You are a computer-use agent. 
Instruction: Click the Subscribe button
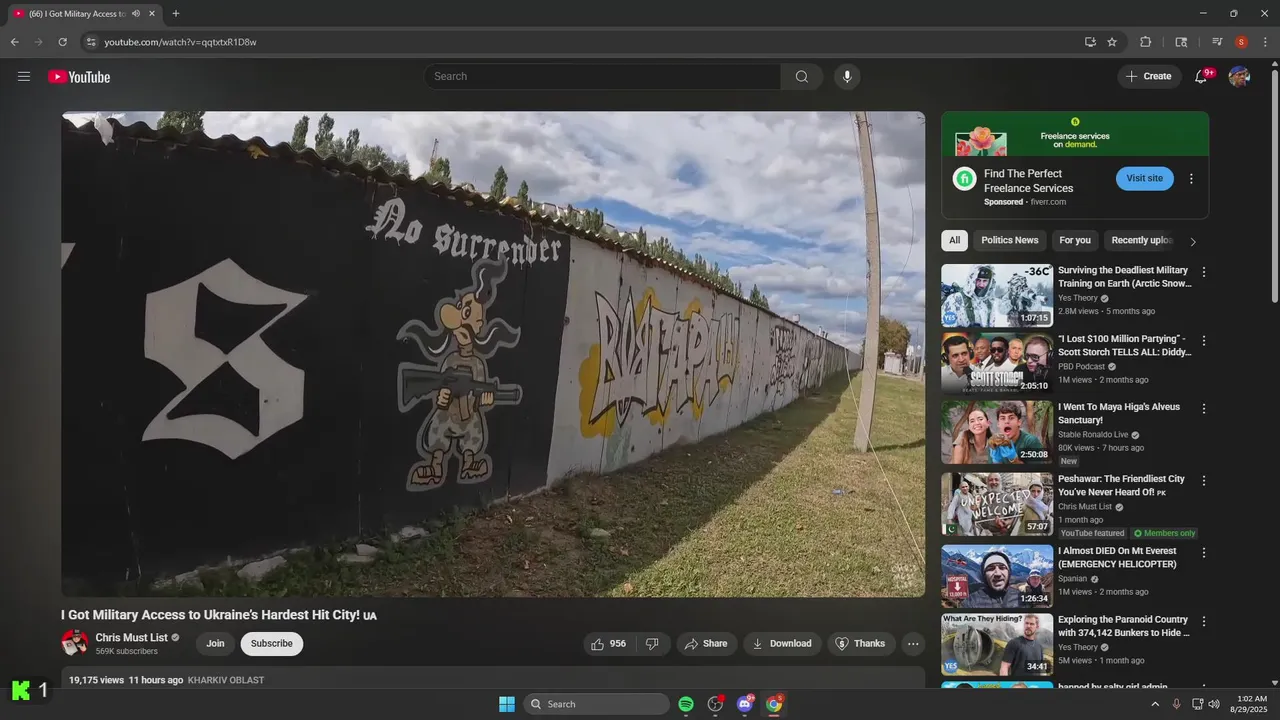[x=272, y=644]
